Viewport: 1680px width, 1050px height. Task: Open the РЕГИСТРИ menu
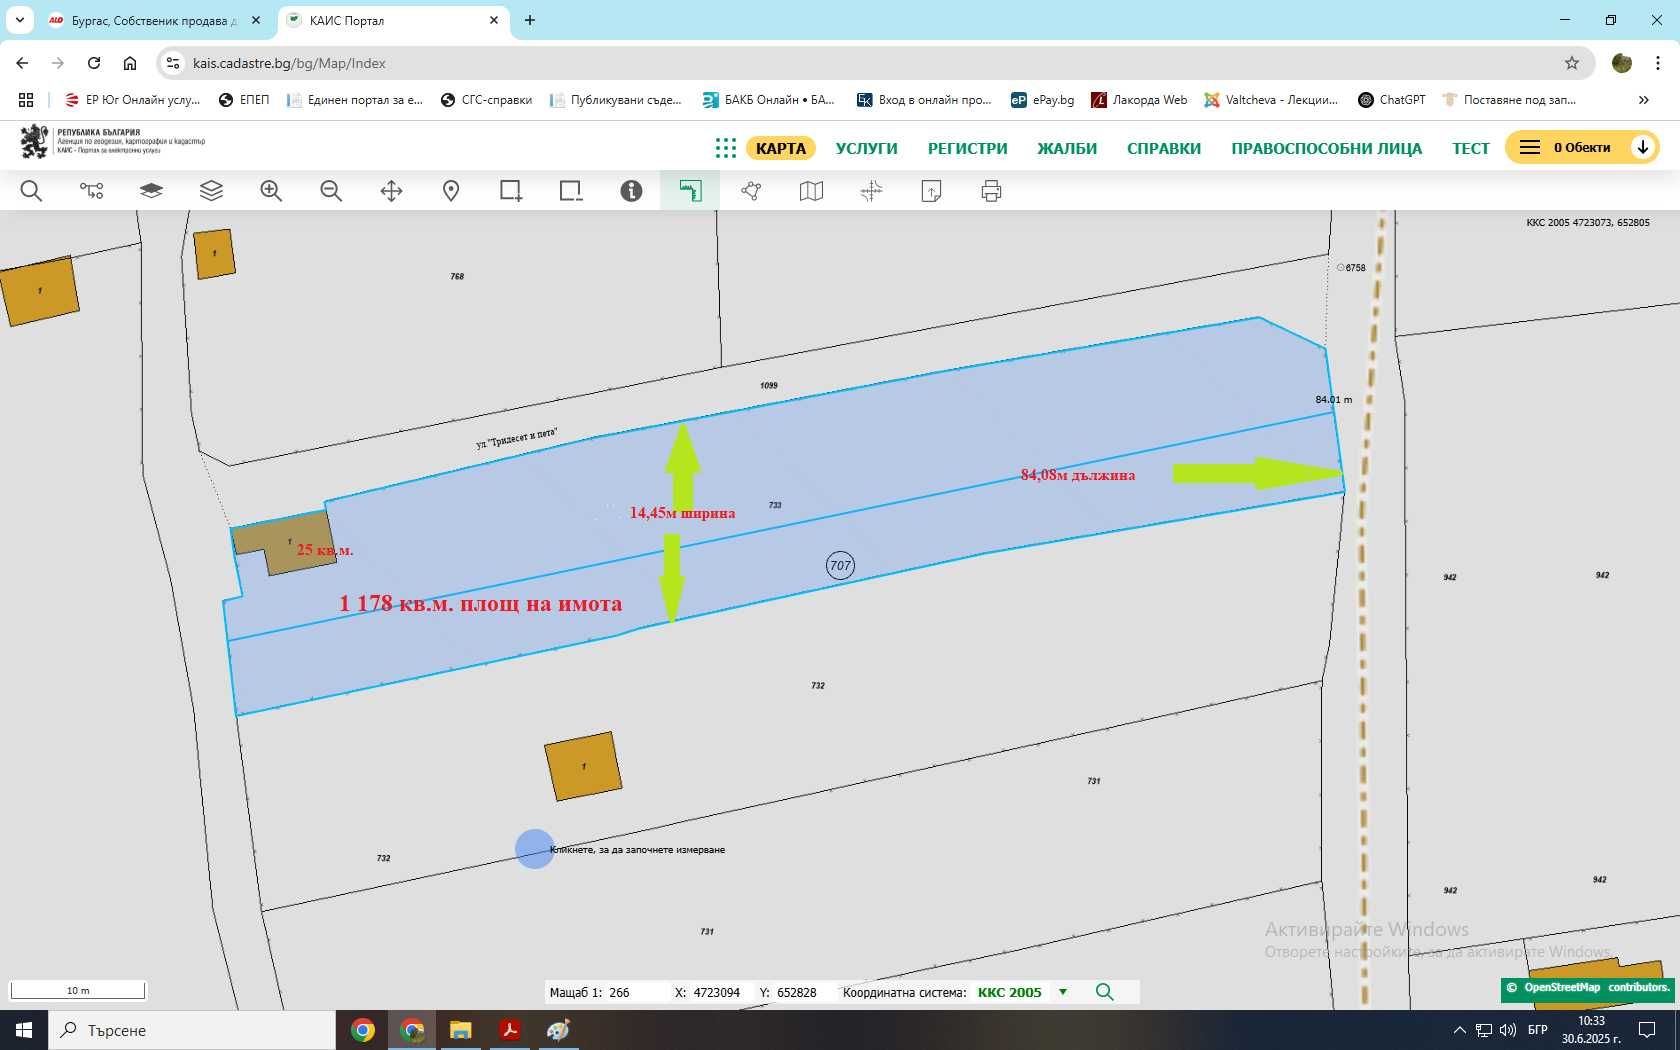[x=967, y=148]
